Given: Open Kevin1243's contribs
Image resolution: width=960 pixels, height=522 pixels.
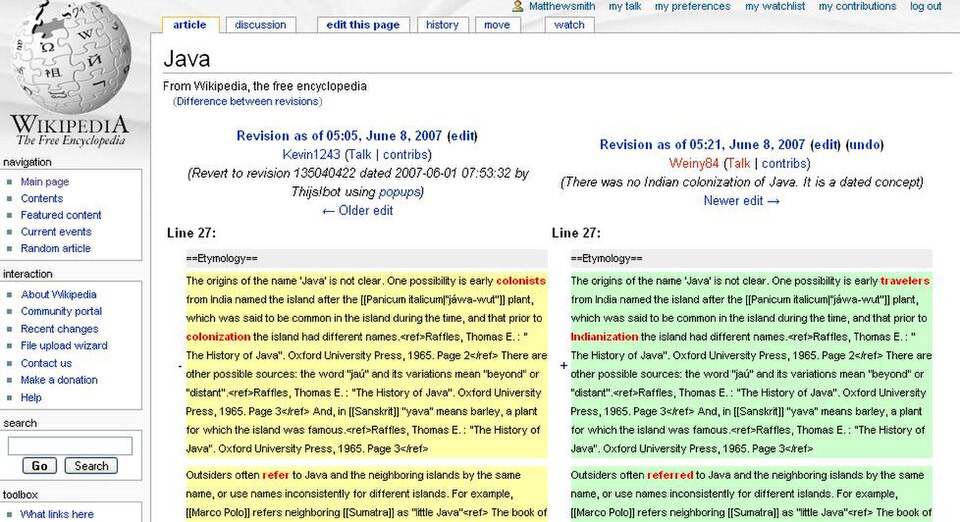Looking at the screenshot, I should [x=405, y=155].
